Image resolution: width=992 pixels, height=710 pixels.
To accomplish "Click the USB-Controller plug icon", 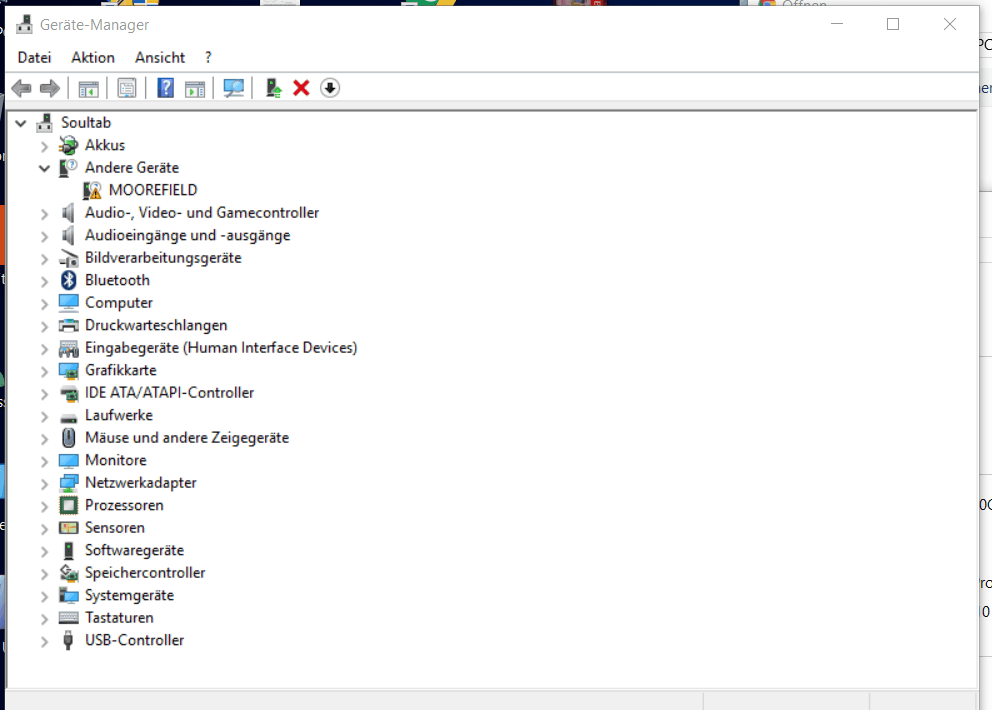I will (68, 640).
